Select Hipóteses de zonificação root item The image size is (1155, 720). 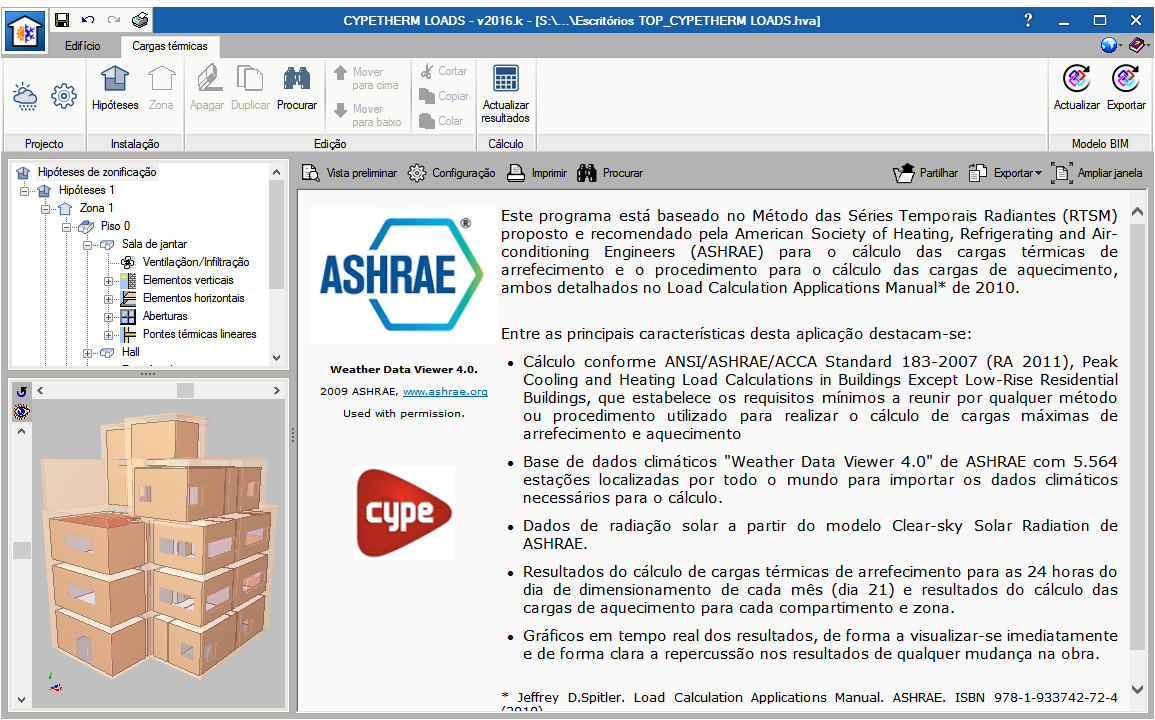(x=97, y=172)
